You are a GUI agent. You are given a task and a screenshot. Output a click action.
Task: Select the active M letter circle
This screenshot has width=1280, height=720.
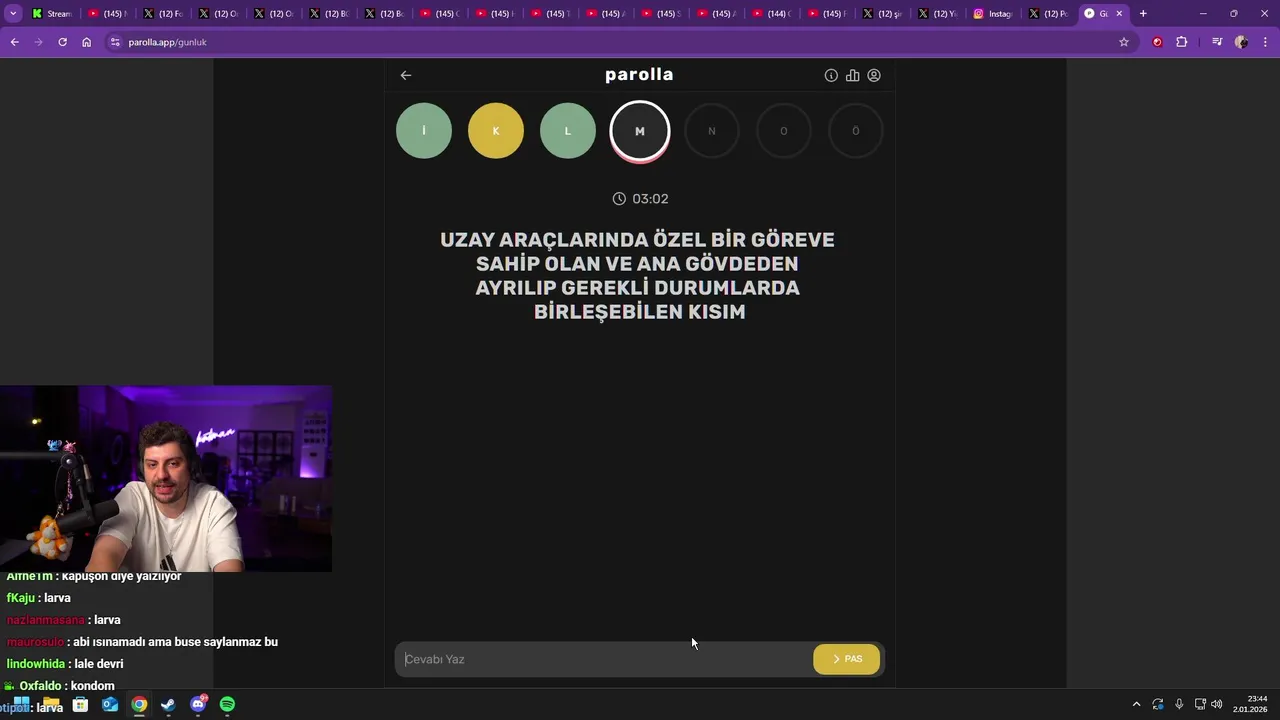640,131
